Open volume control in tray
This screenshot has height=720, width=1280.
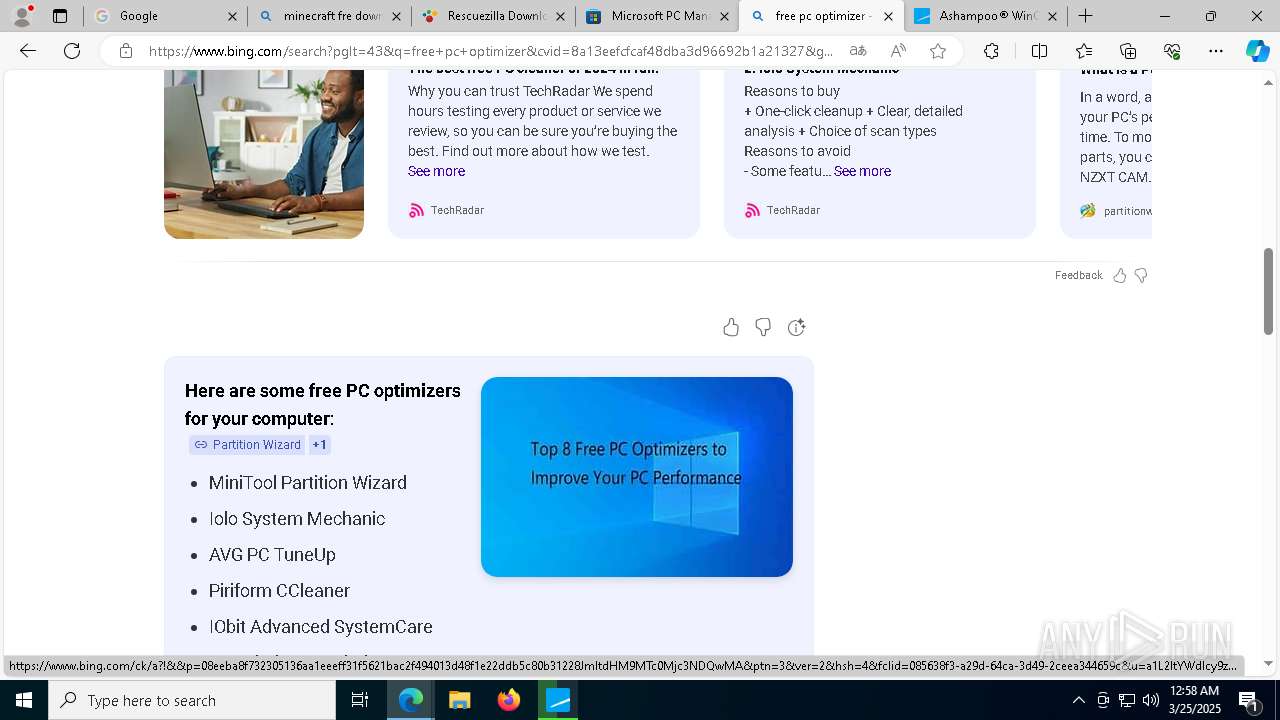tap(1151, 700)
